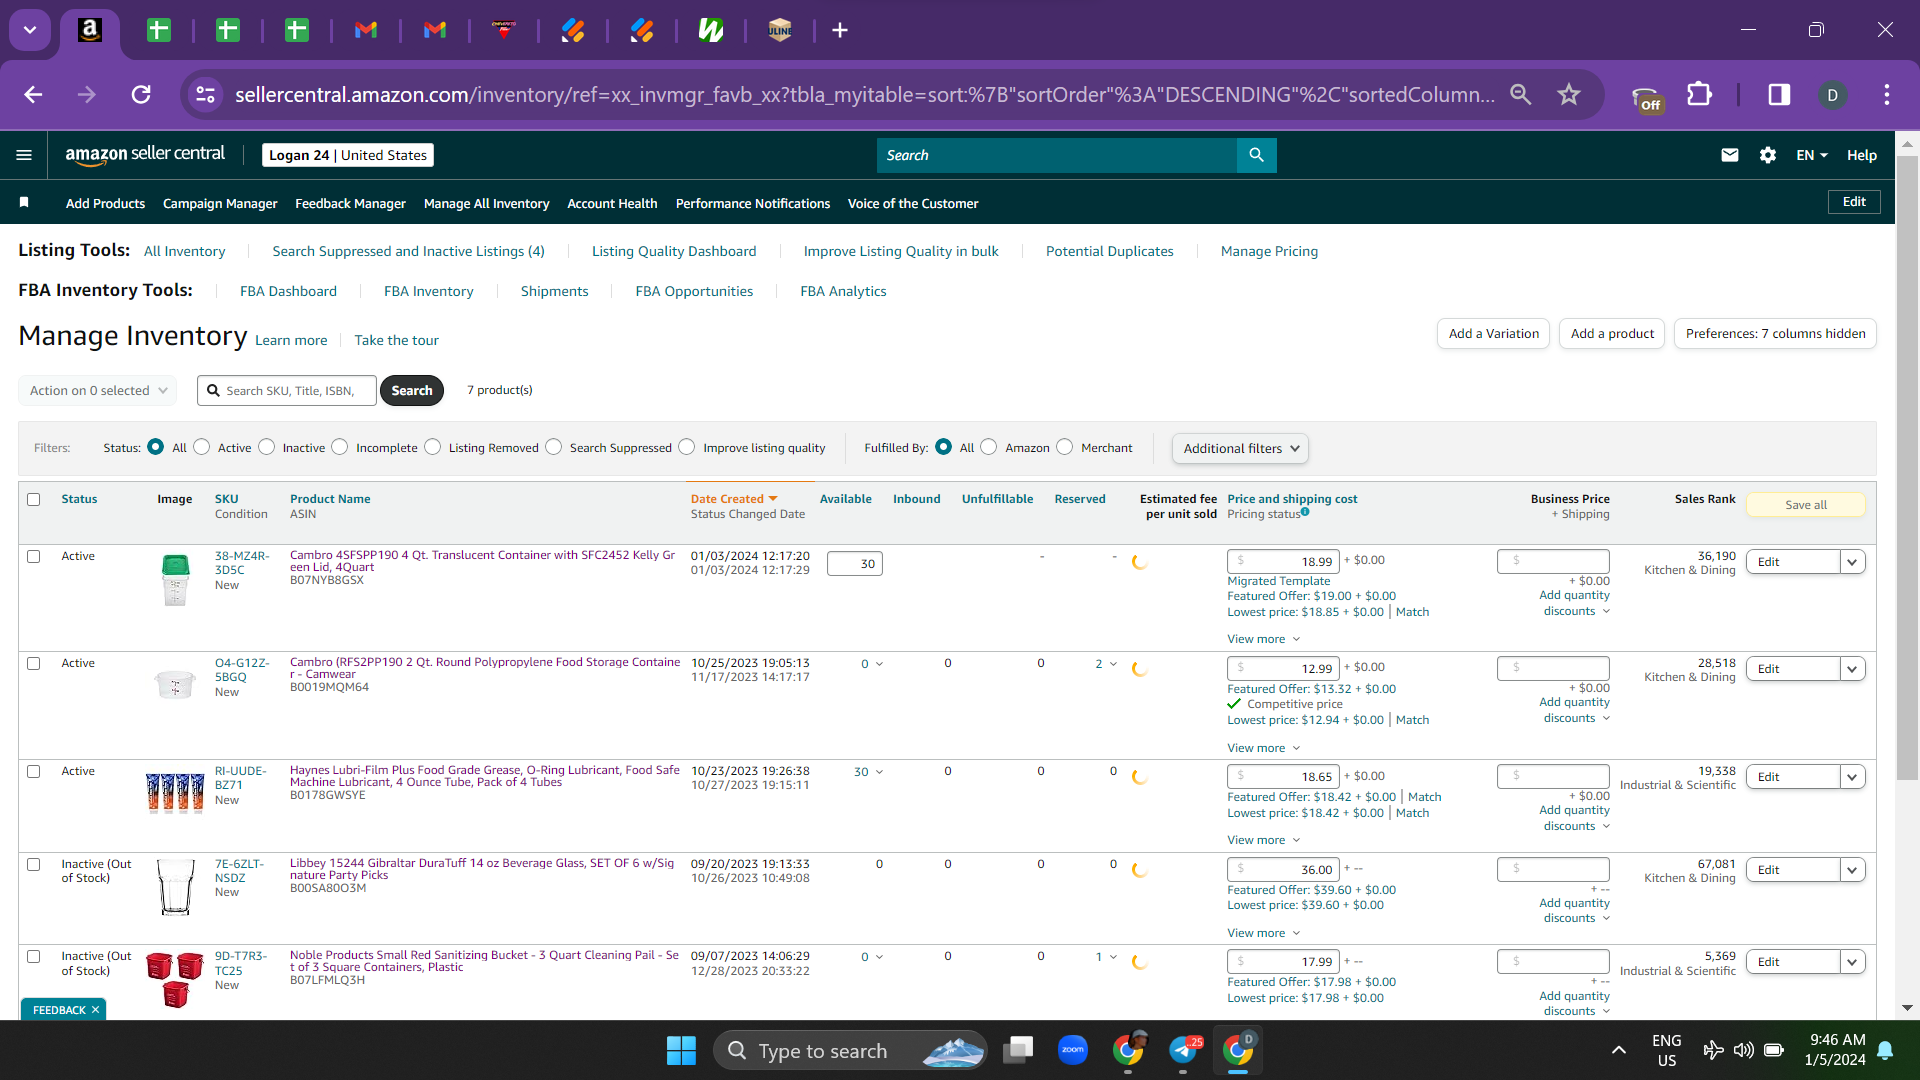The height and width of the screenshot is (1080, 1920).
Task: Tick checkbox for SKU O4-G12Z-5BGQ row
Action: click(34, 663)
